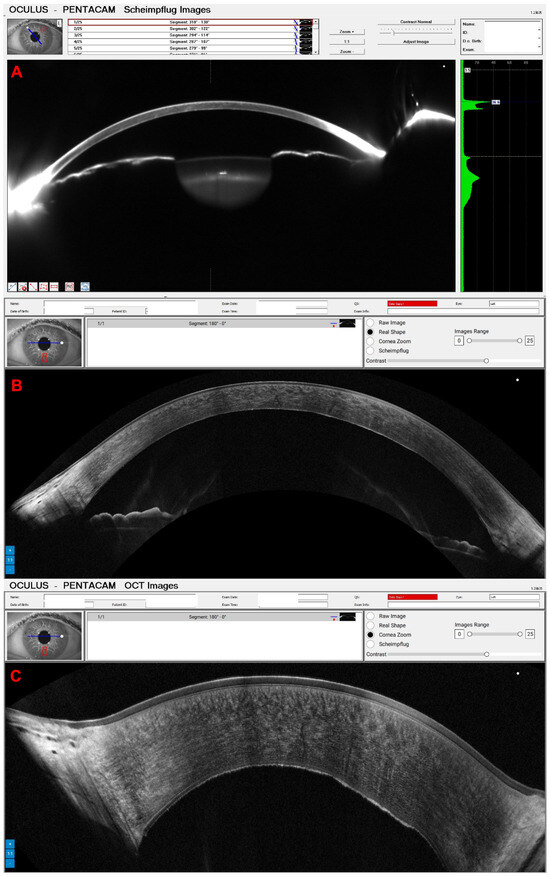
Task: Click the Contrast Normal button
Action: [x=416, y=22]
